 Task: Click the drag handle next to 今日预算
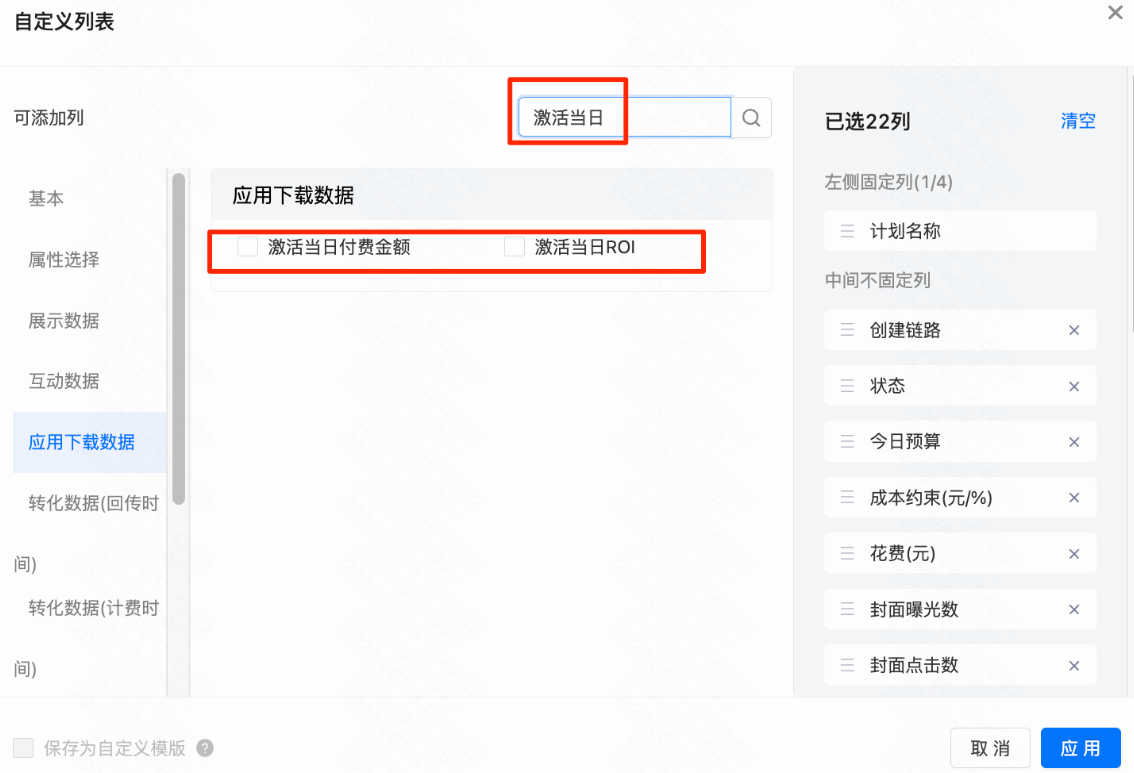tap(845, 441)
